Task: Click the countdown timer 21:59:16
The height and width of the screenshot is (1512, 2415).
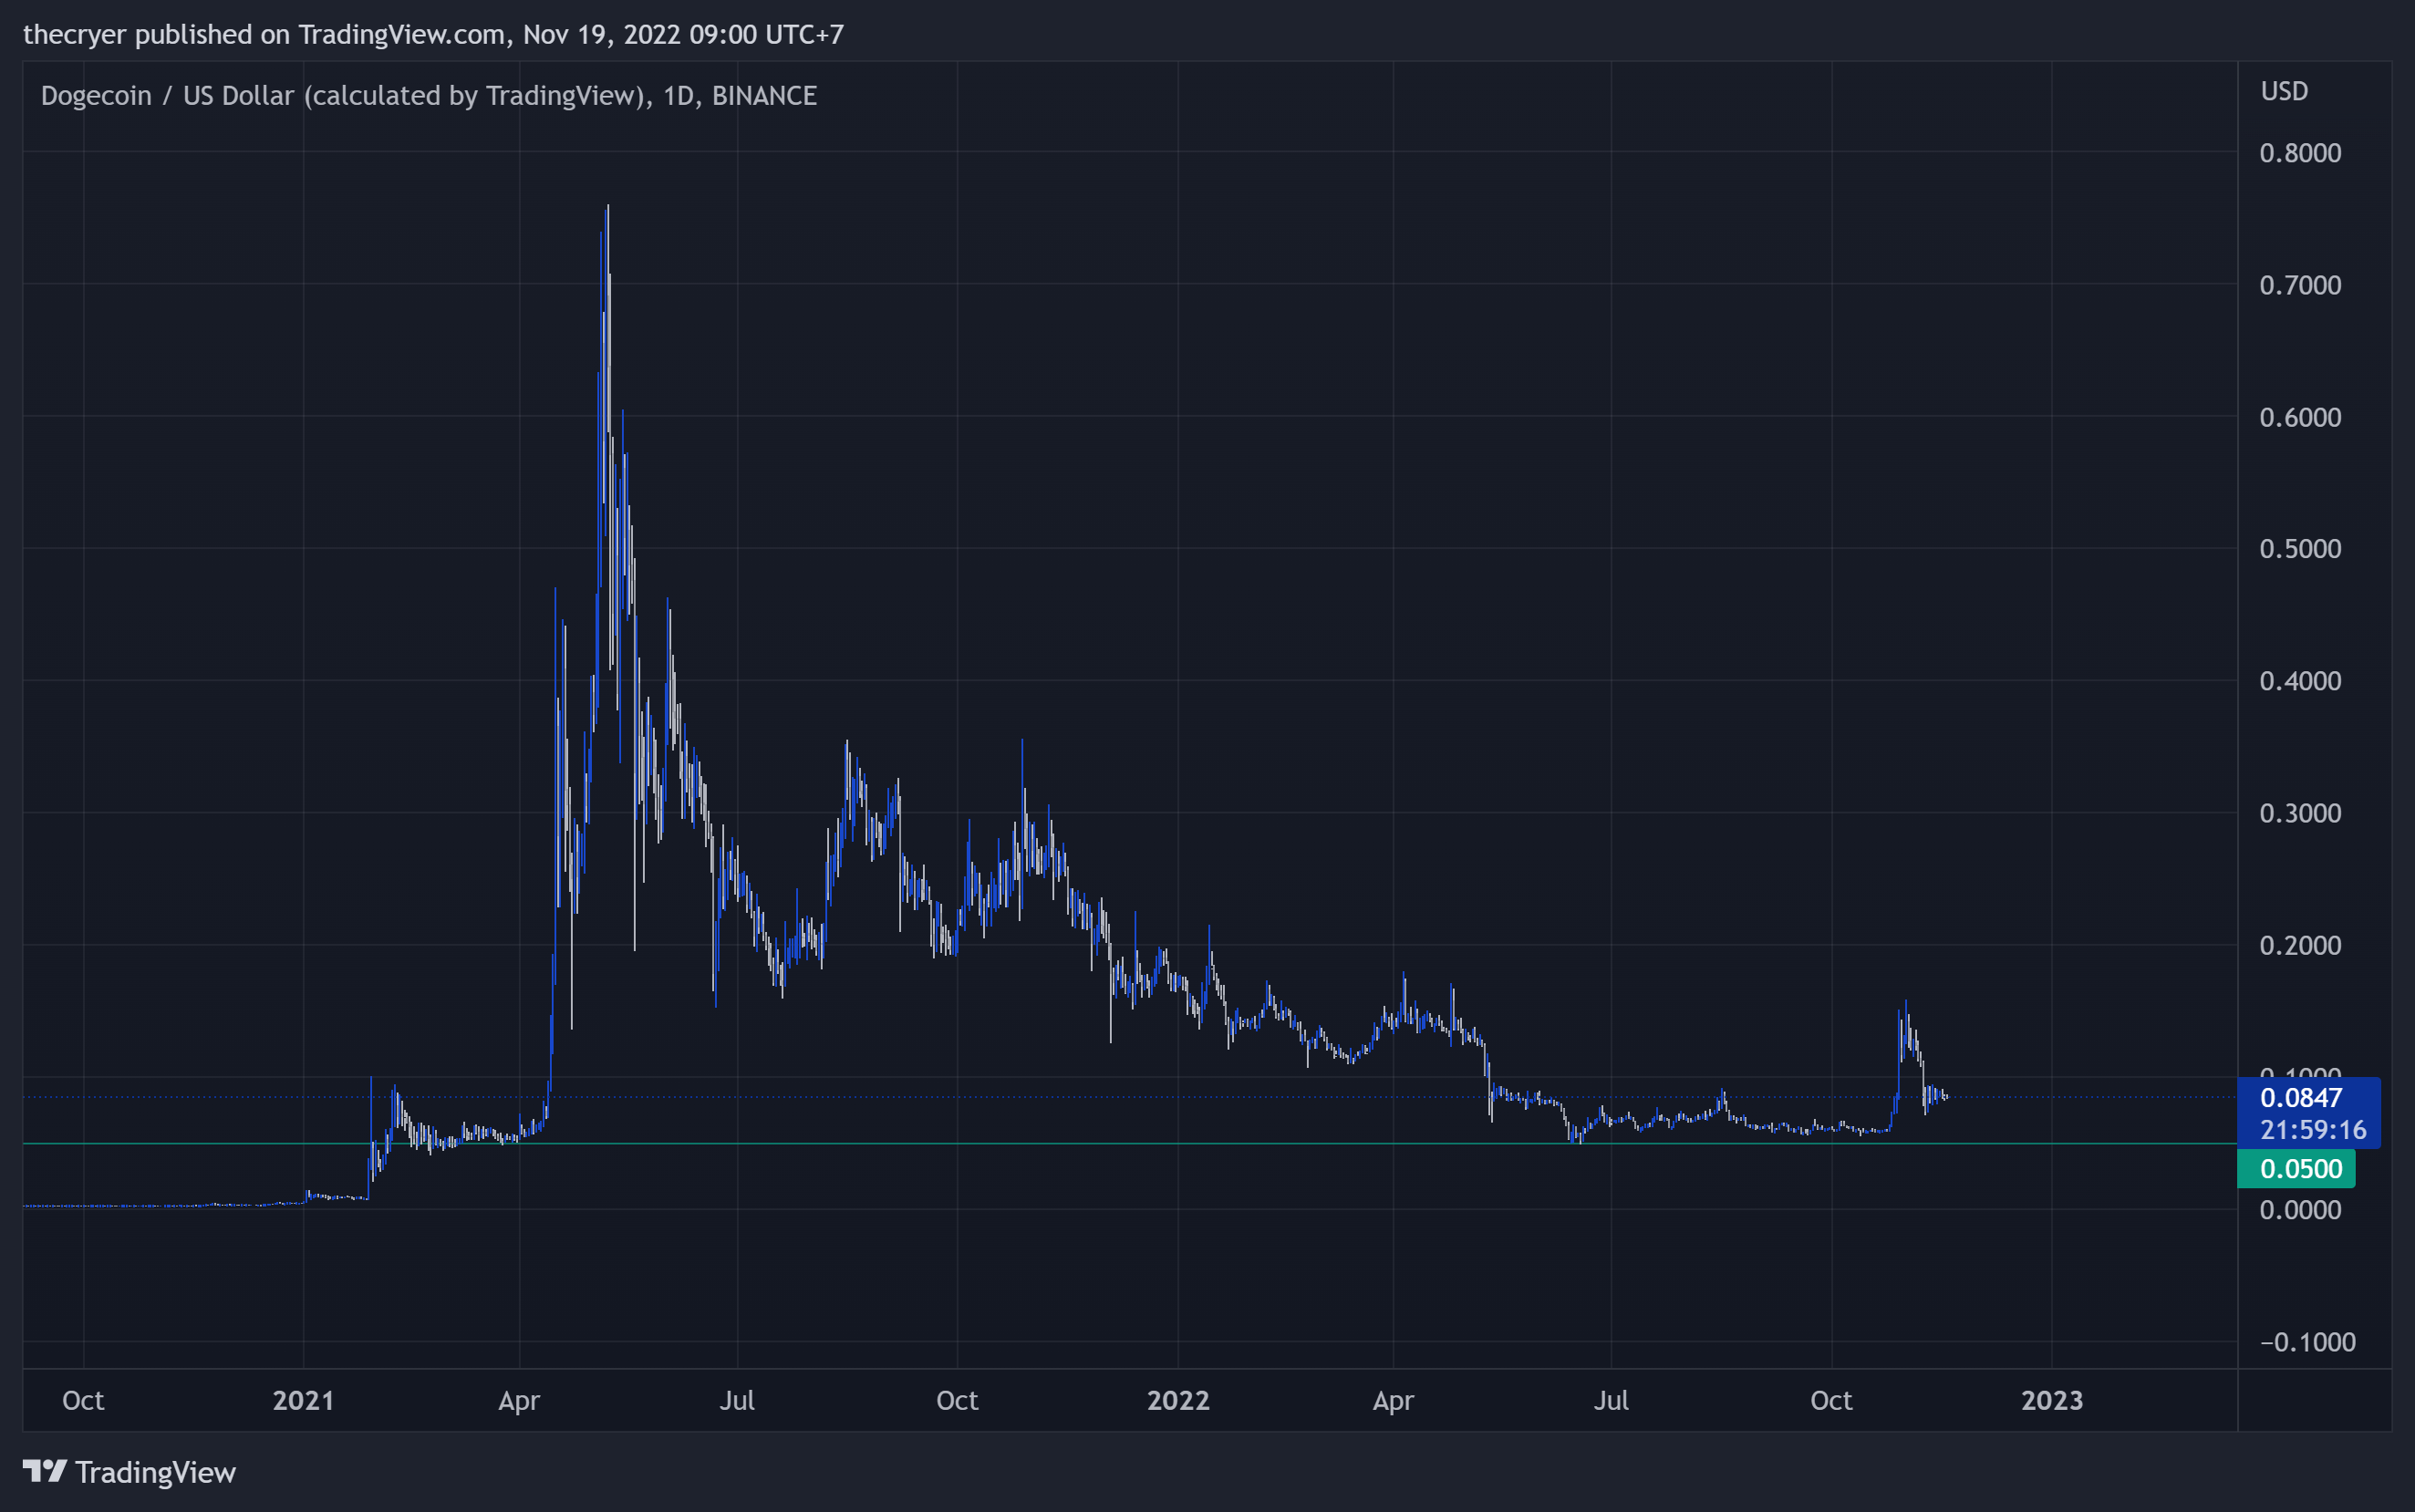Action: coord(2313,1130)
